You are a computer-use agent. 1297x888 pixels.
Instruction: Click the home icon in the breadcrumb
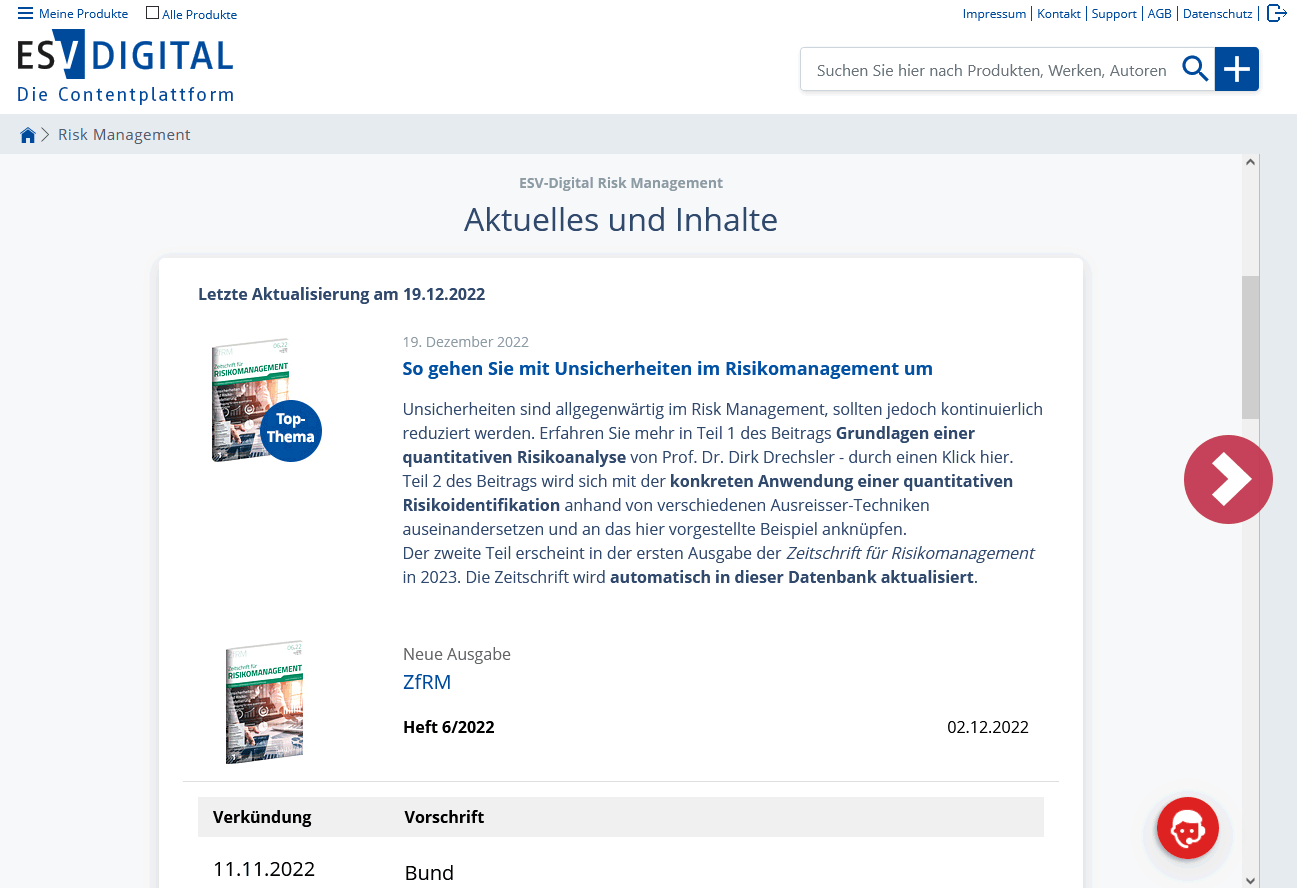pyautogui.click(x=27, y=133)
